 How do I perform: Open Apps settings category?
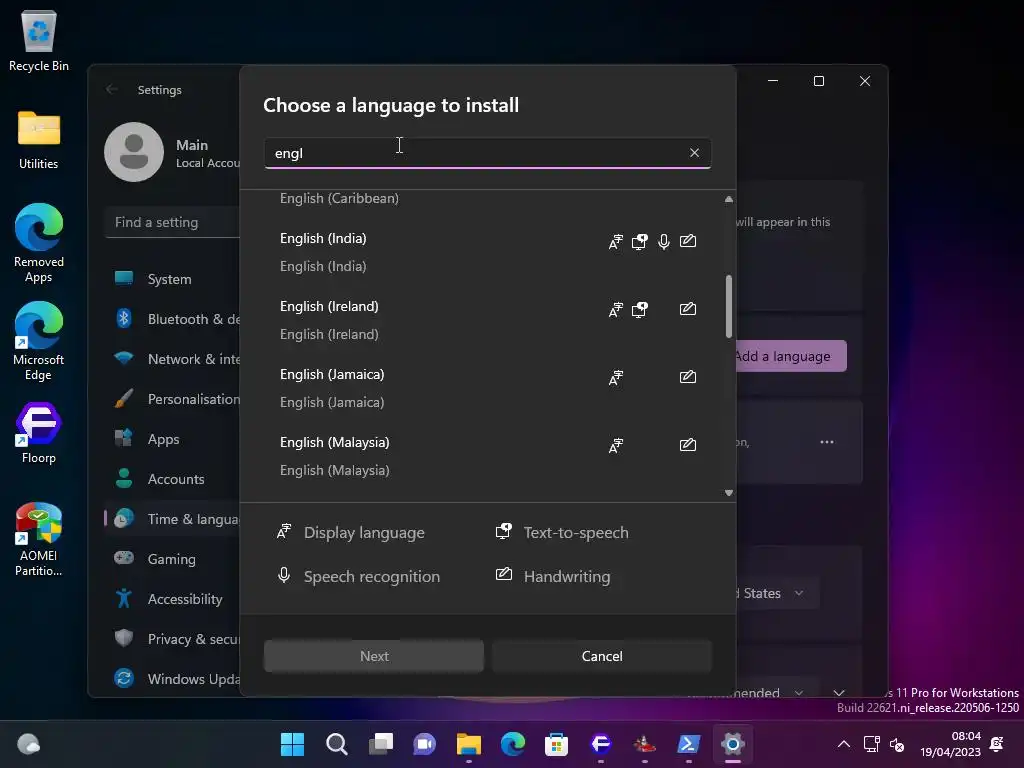(x=172, y=439)
